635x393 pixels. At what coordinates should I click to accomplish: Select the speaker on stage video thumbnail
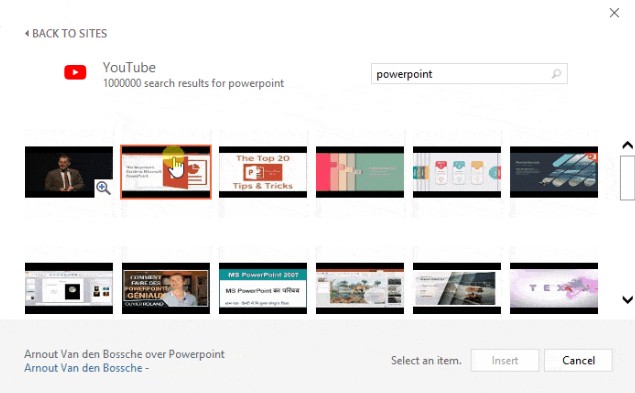[69, 172]
